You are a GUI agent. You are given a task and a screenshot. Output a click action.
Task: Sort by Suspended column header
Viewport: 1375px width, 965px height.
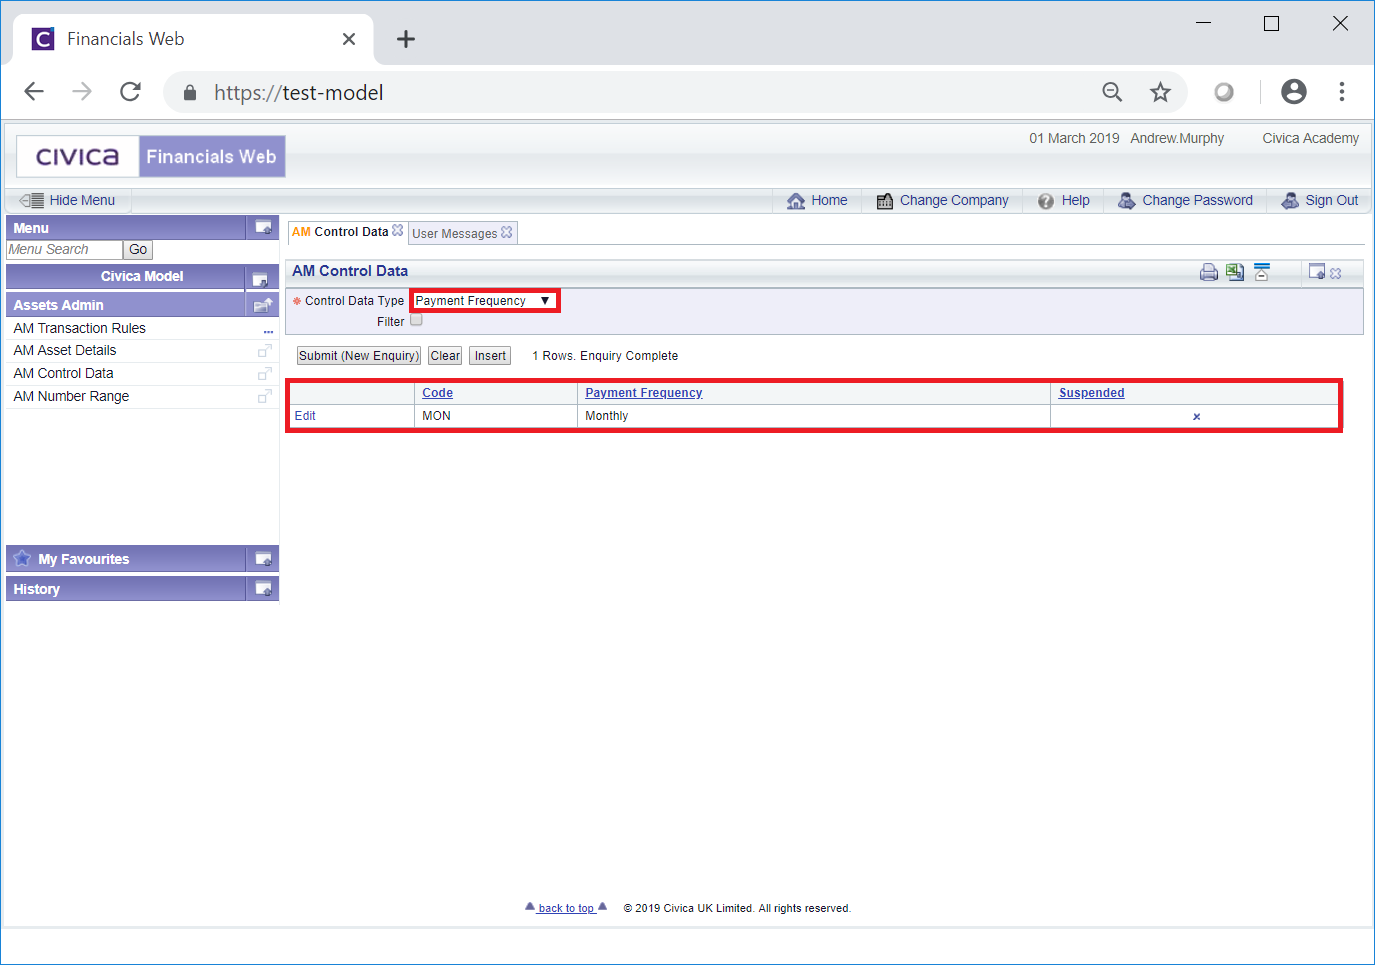pyautogui.click(x=1092, y=393)
